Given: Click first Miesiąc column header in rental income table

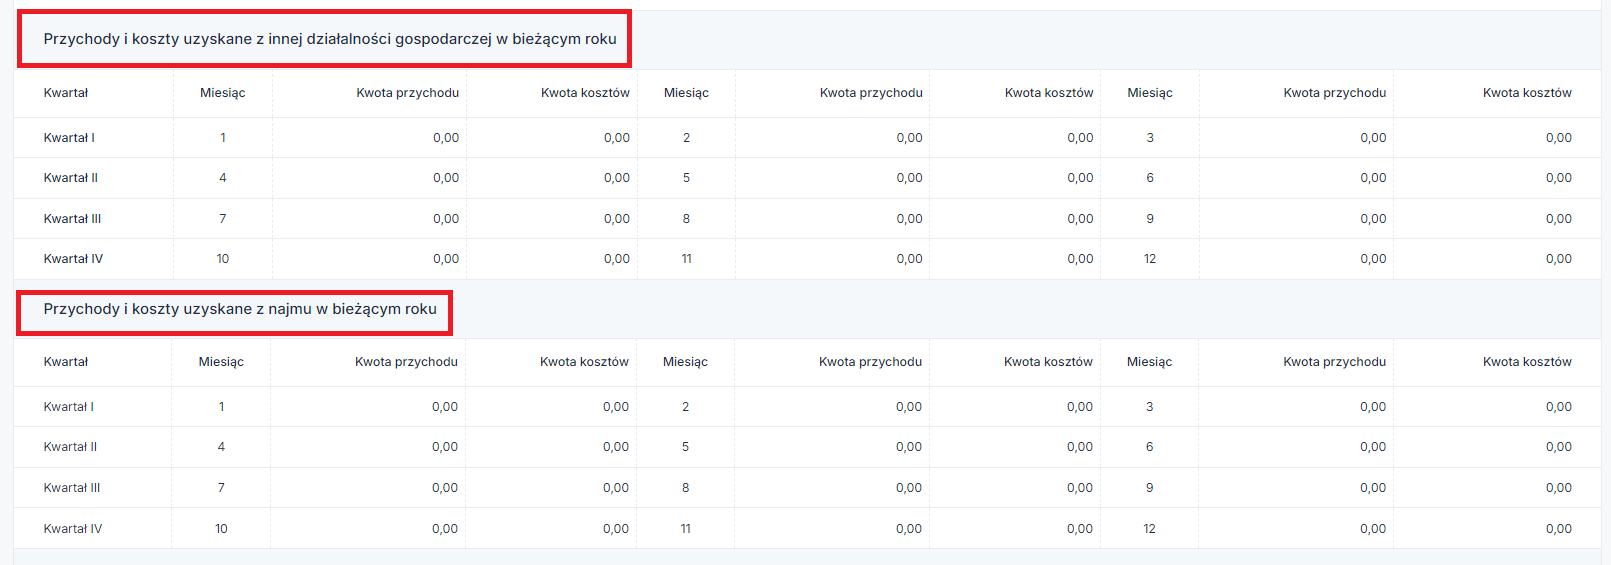Looking at the screenshot, I should click(x=221, y=362).
